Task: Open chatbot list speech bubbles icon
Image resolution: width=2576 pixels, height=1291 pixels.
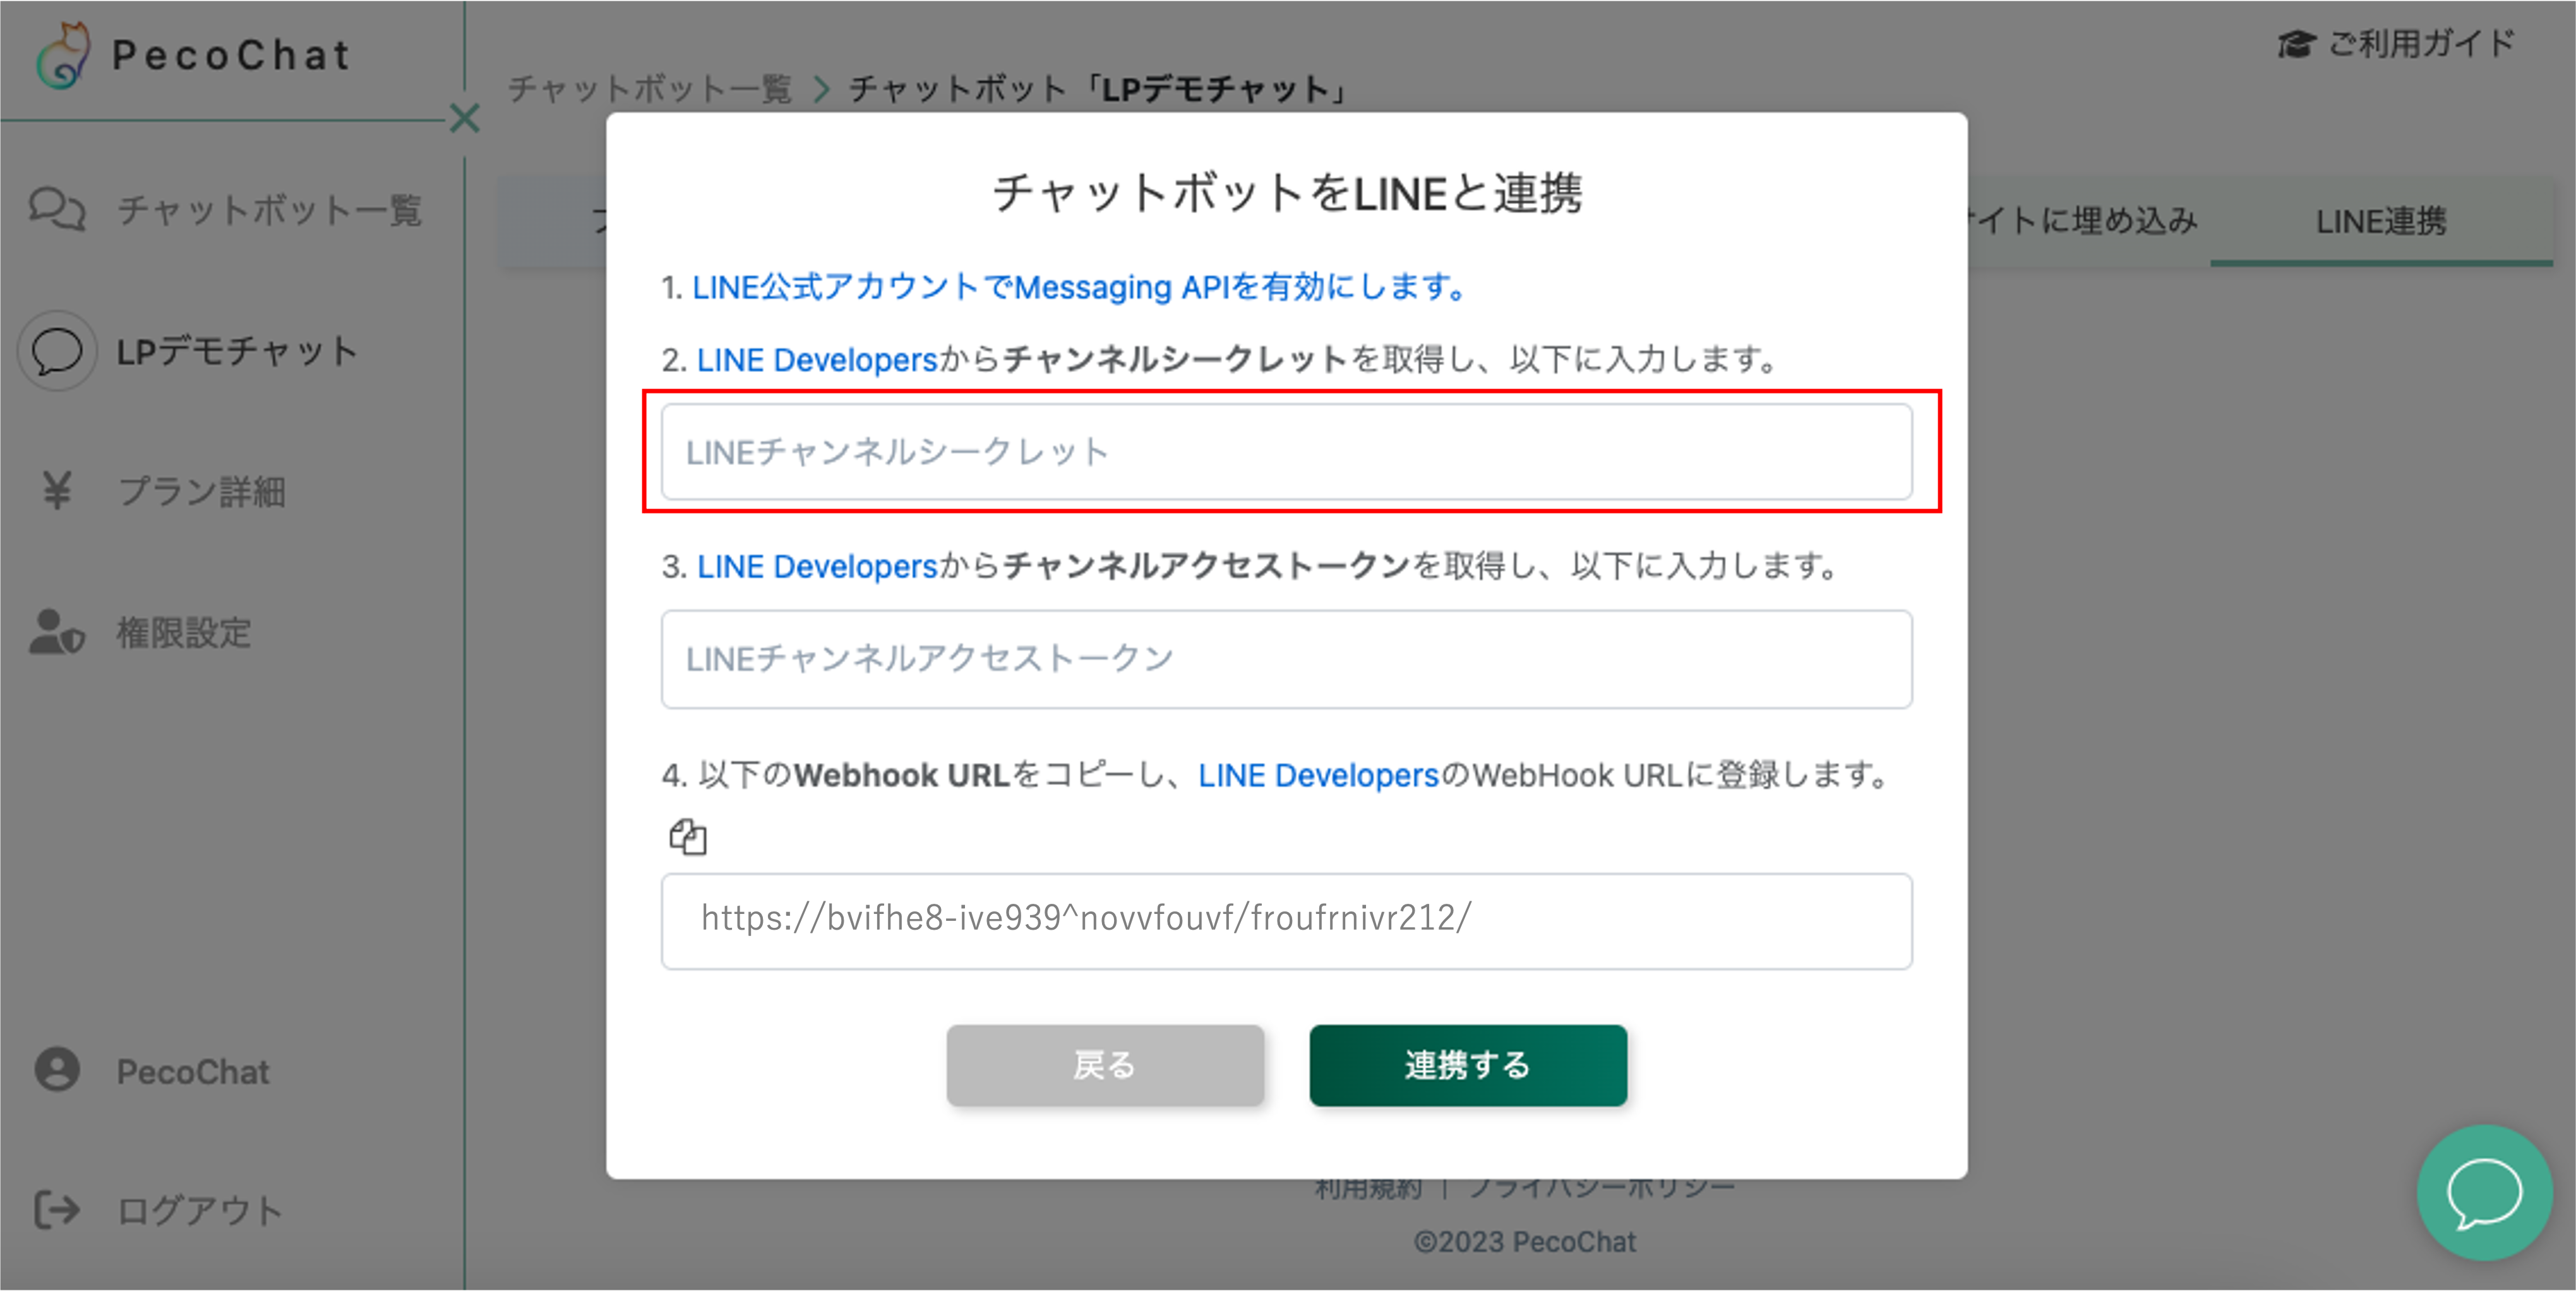Action: 56,209
